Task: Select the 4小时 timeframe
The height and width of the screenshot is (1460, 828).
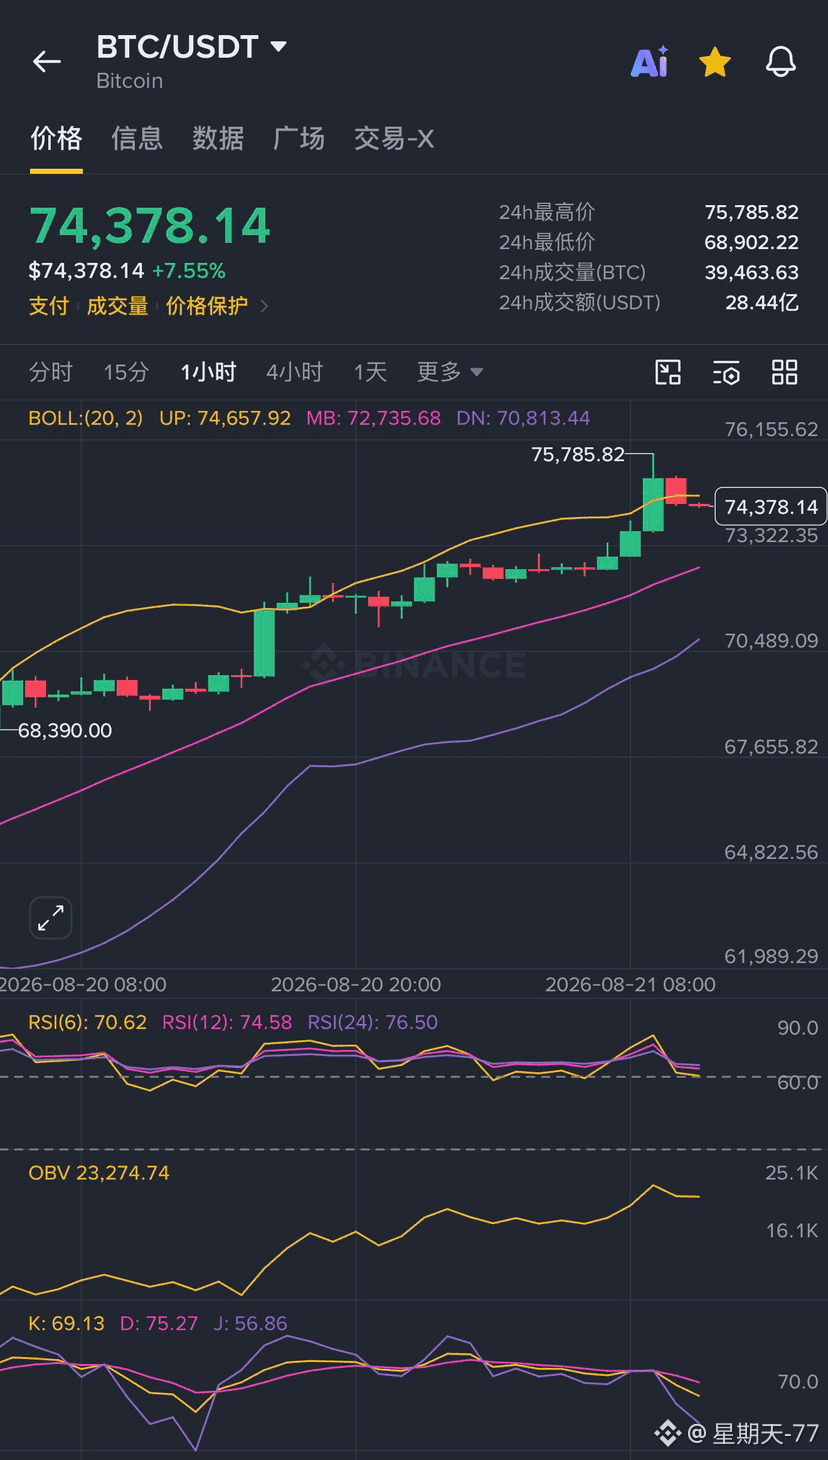Action: coord(295,372)
